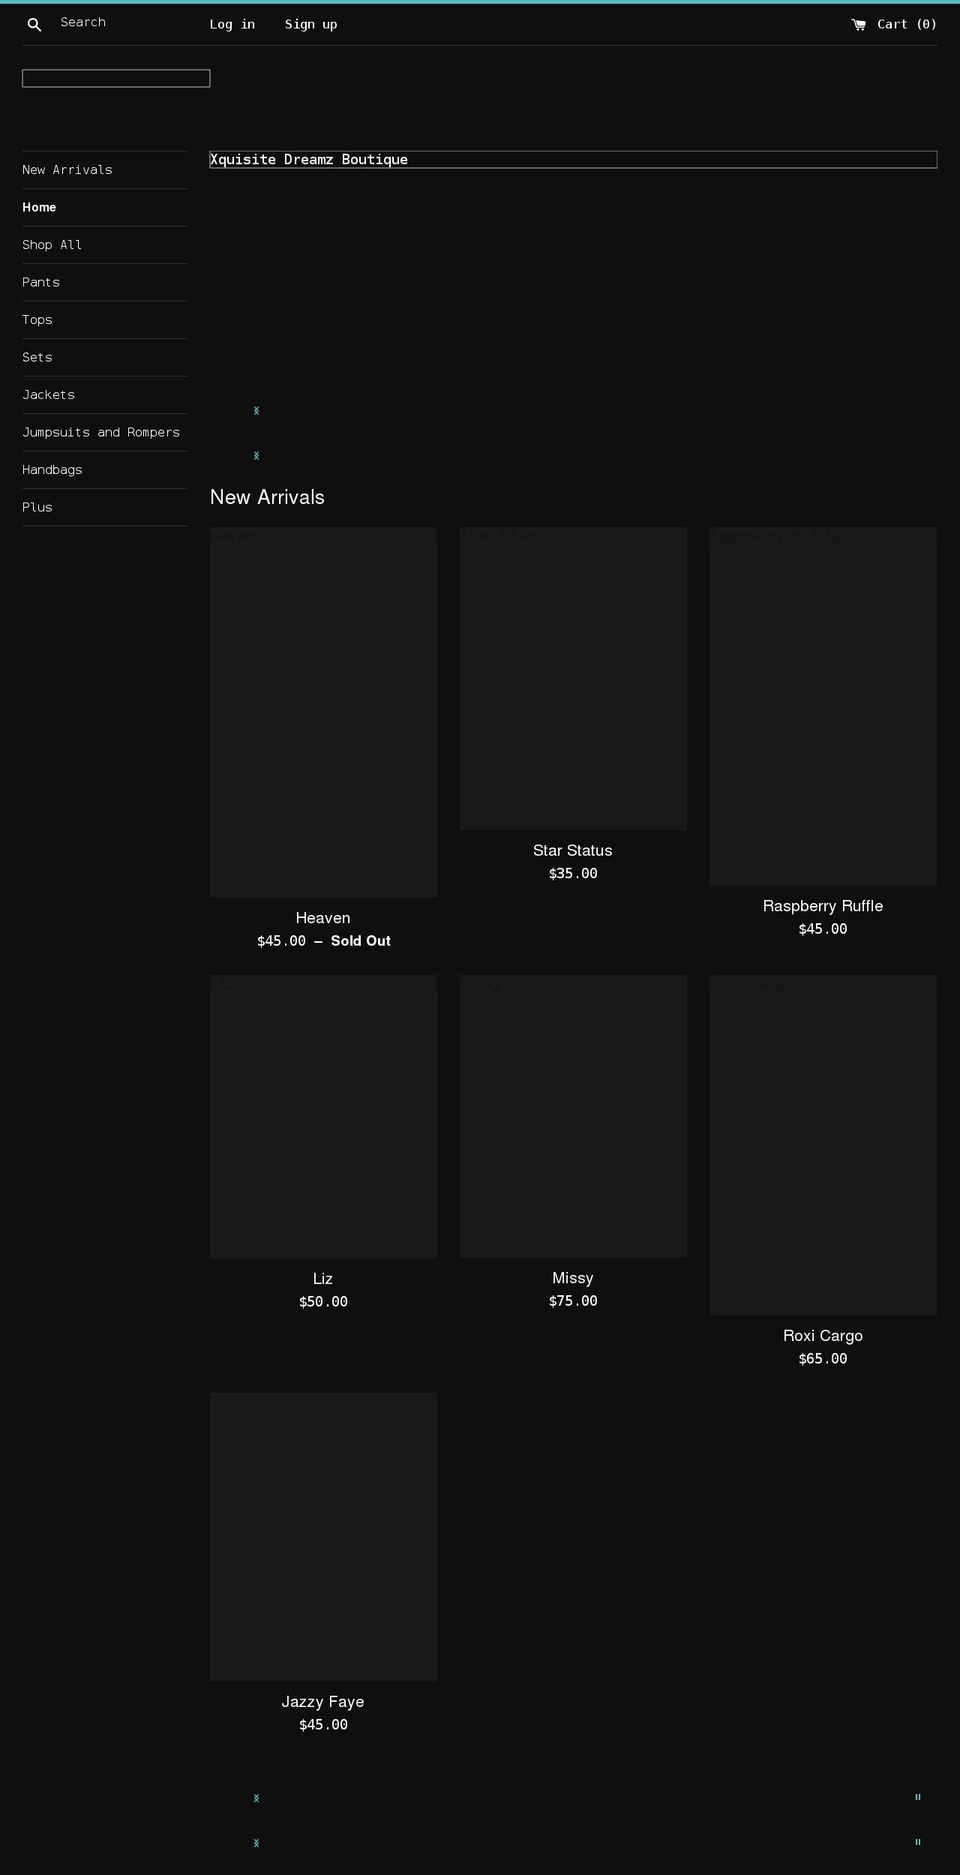Browse Jumpsuits and Rompers category

(x=101, y=432)
